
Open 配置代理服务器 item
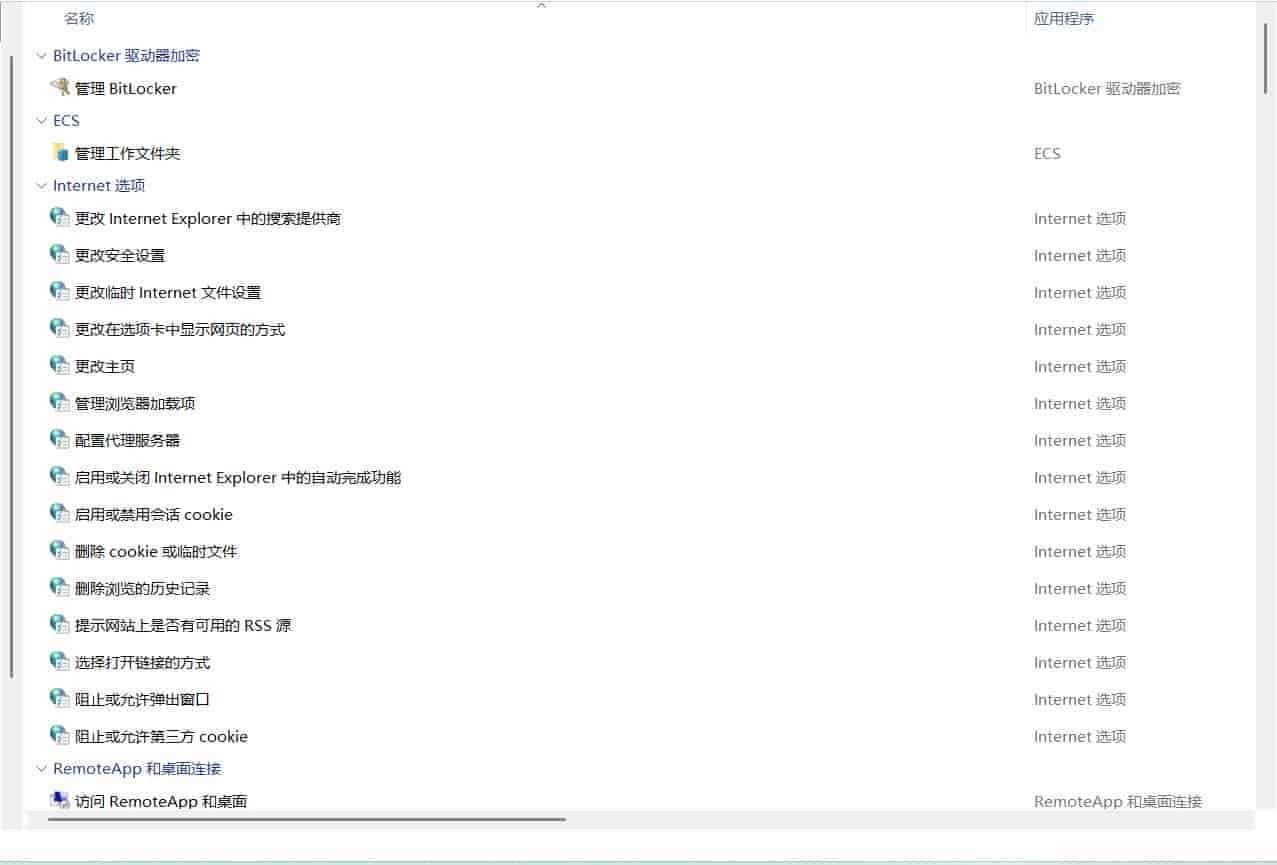[127, 440]
